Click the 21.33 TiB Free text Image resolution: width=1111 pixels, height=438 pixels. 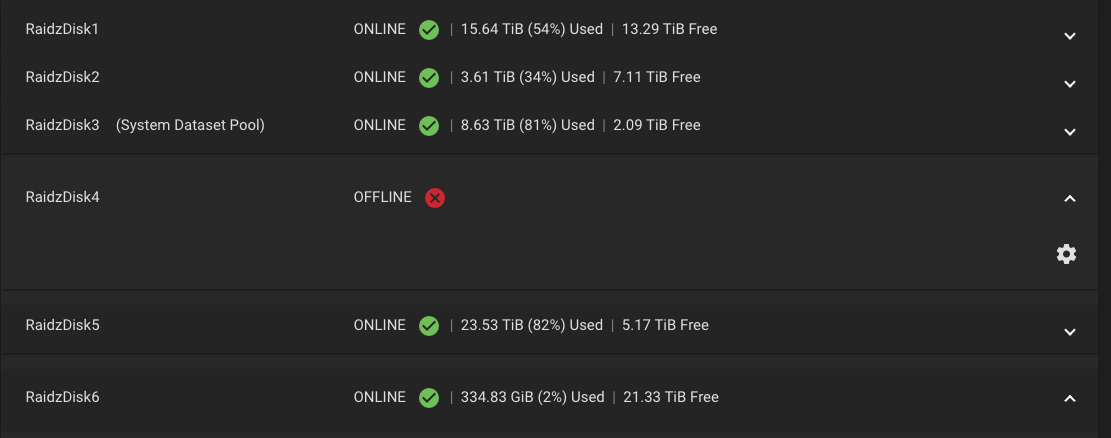[671, 397]
